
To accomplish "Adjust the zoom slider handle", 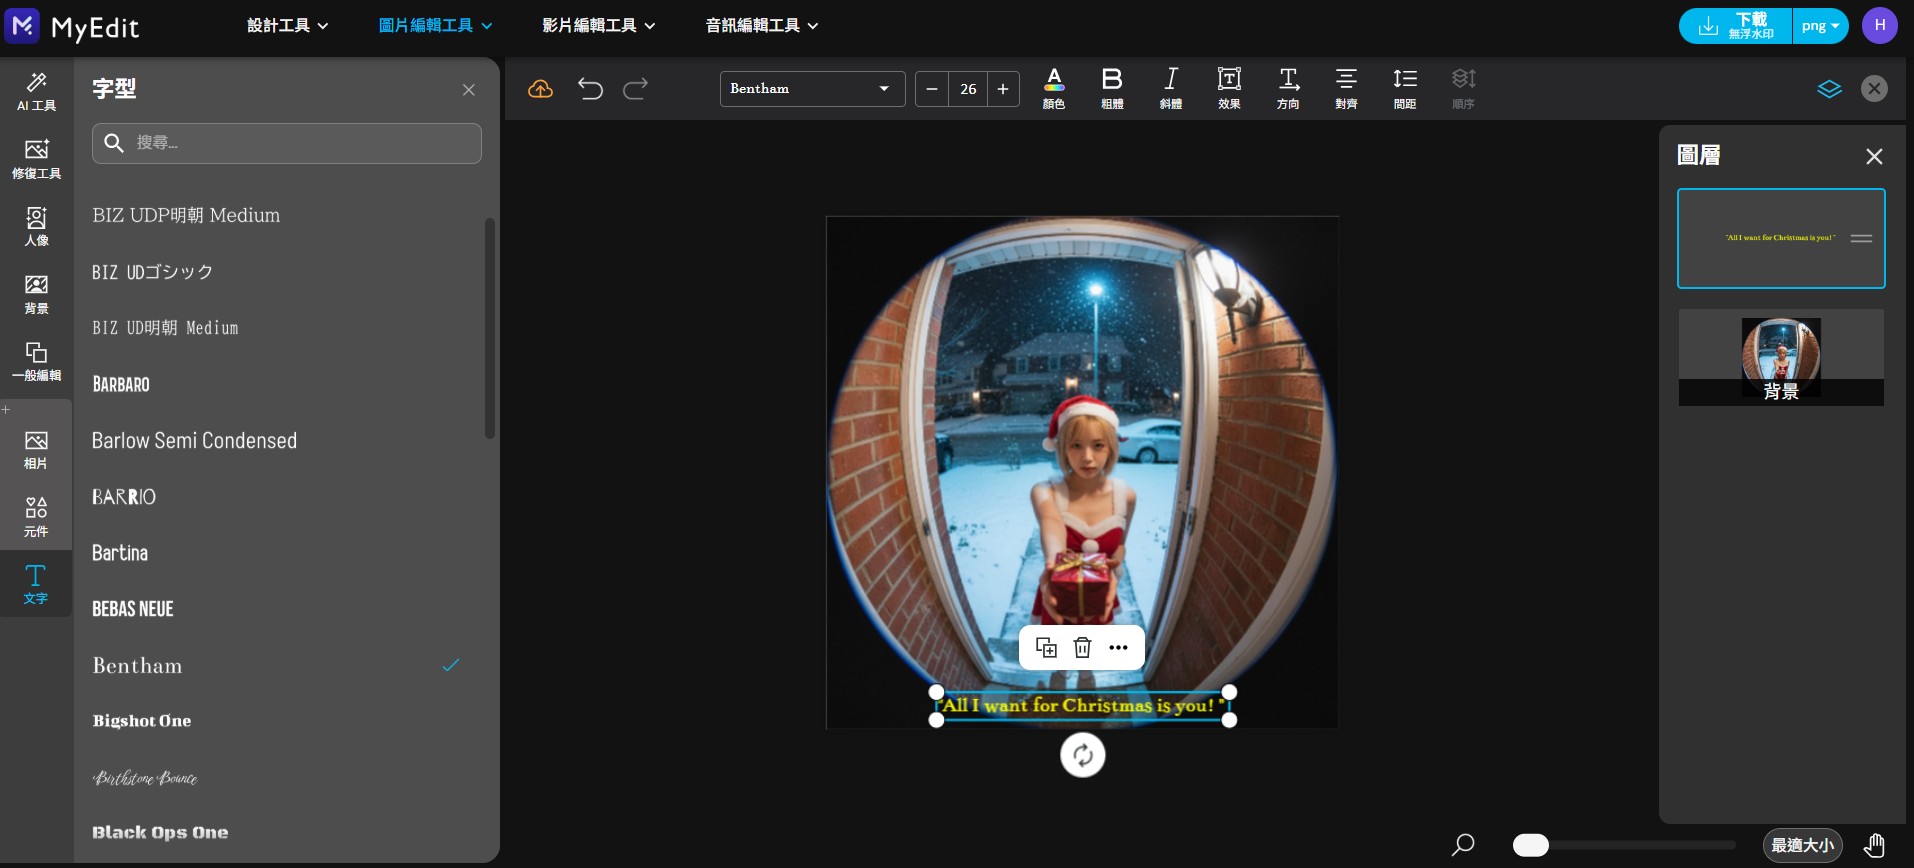I will point(1530,845).
